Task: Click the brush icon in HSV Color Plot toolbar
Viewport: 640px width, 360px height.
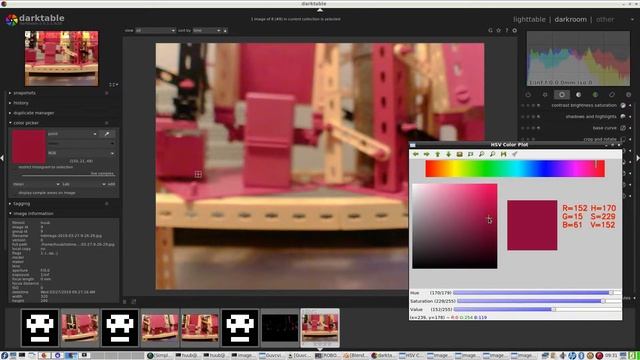Action: tap(515, 154)
